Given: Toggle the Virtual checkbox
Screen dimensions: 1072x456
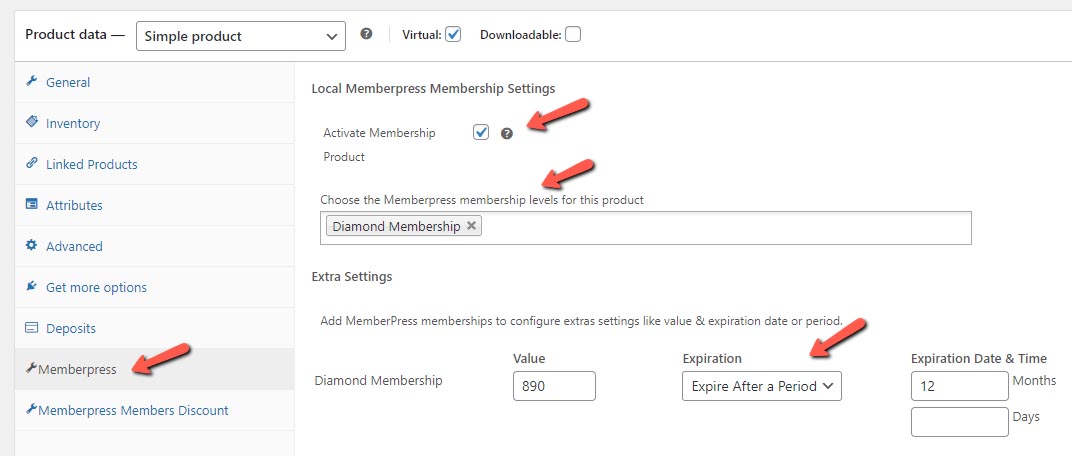Looking at the screenshot, I should tap(453, 34).
